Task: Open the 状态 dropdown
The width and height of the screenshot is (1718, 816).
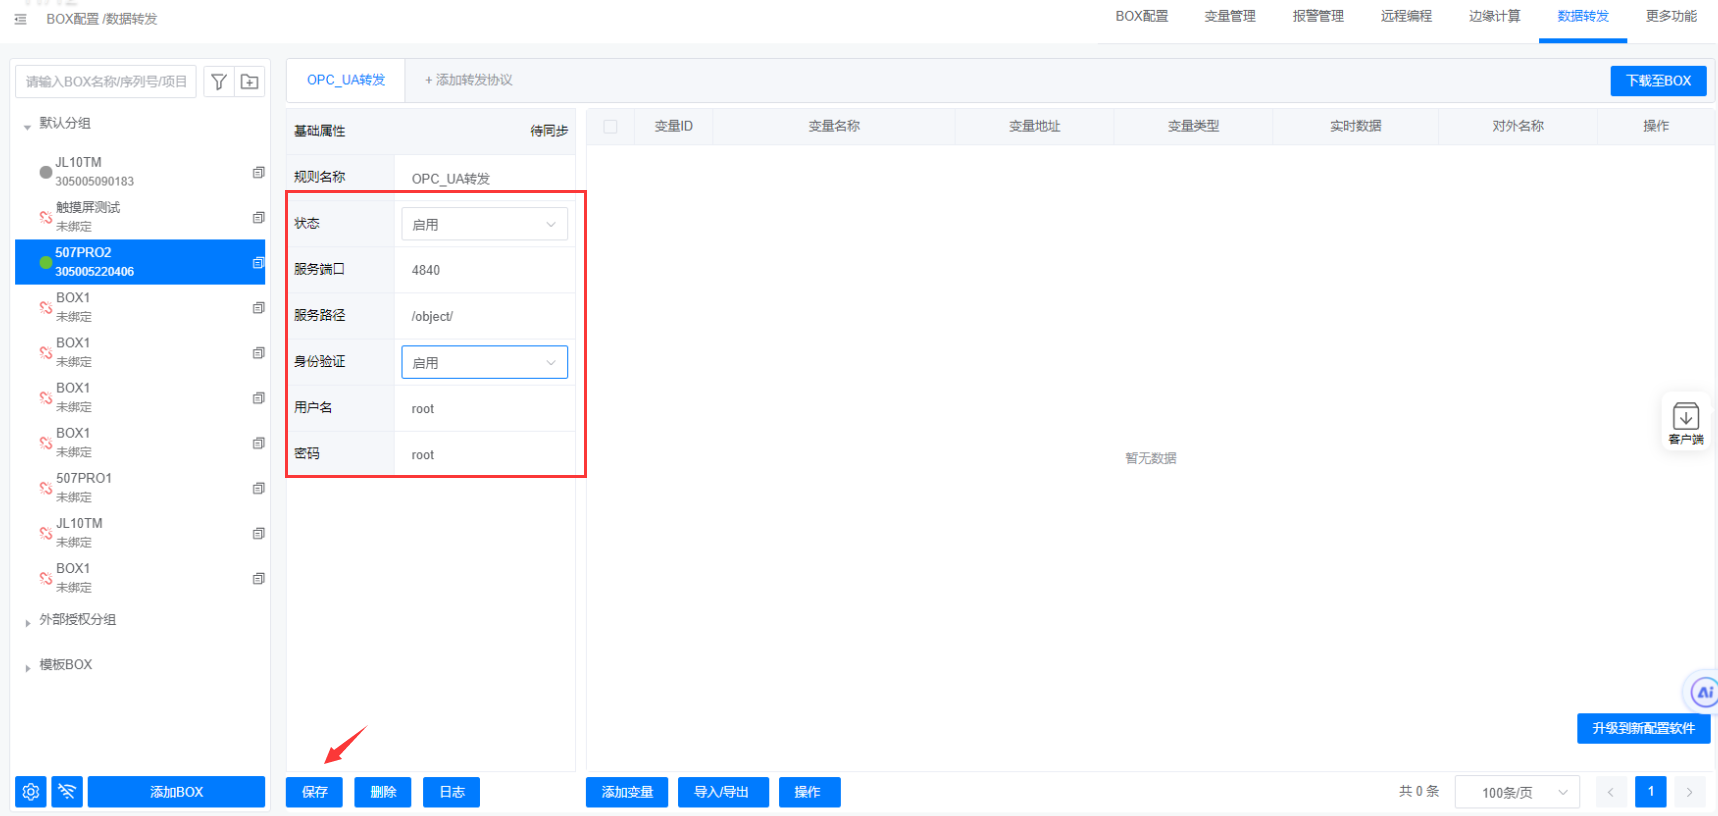Action: (x=484, y=224)
